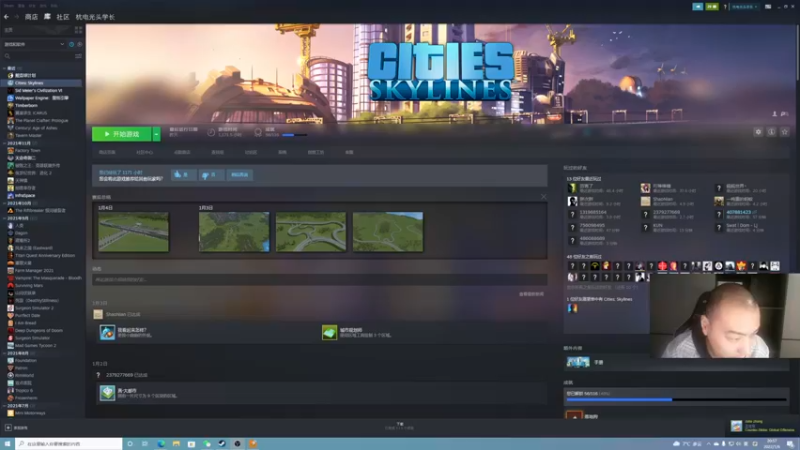
Task: Click thumbs-down not-recommend button
Action: click(x=210, y=175)
